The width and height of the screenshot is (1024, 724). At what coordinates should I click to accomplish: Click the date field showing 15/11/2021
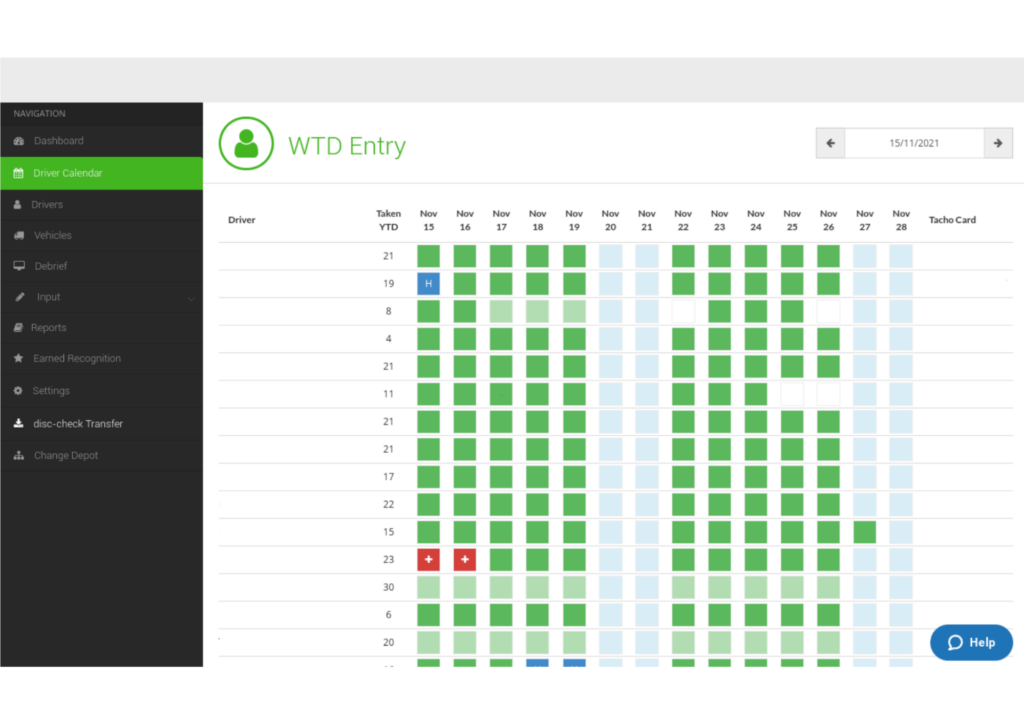coord(913,143)
